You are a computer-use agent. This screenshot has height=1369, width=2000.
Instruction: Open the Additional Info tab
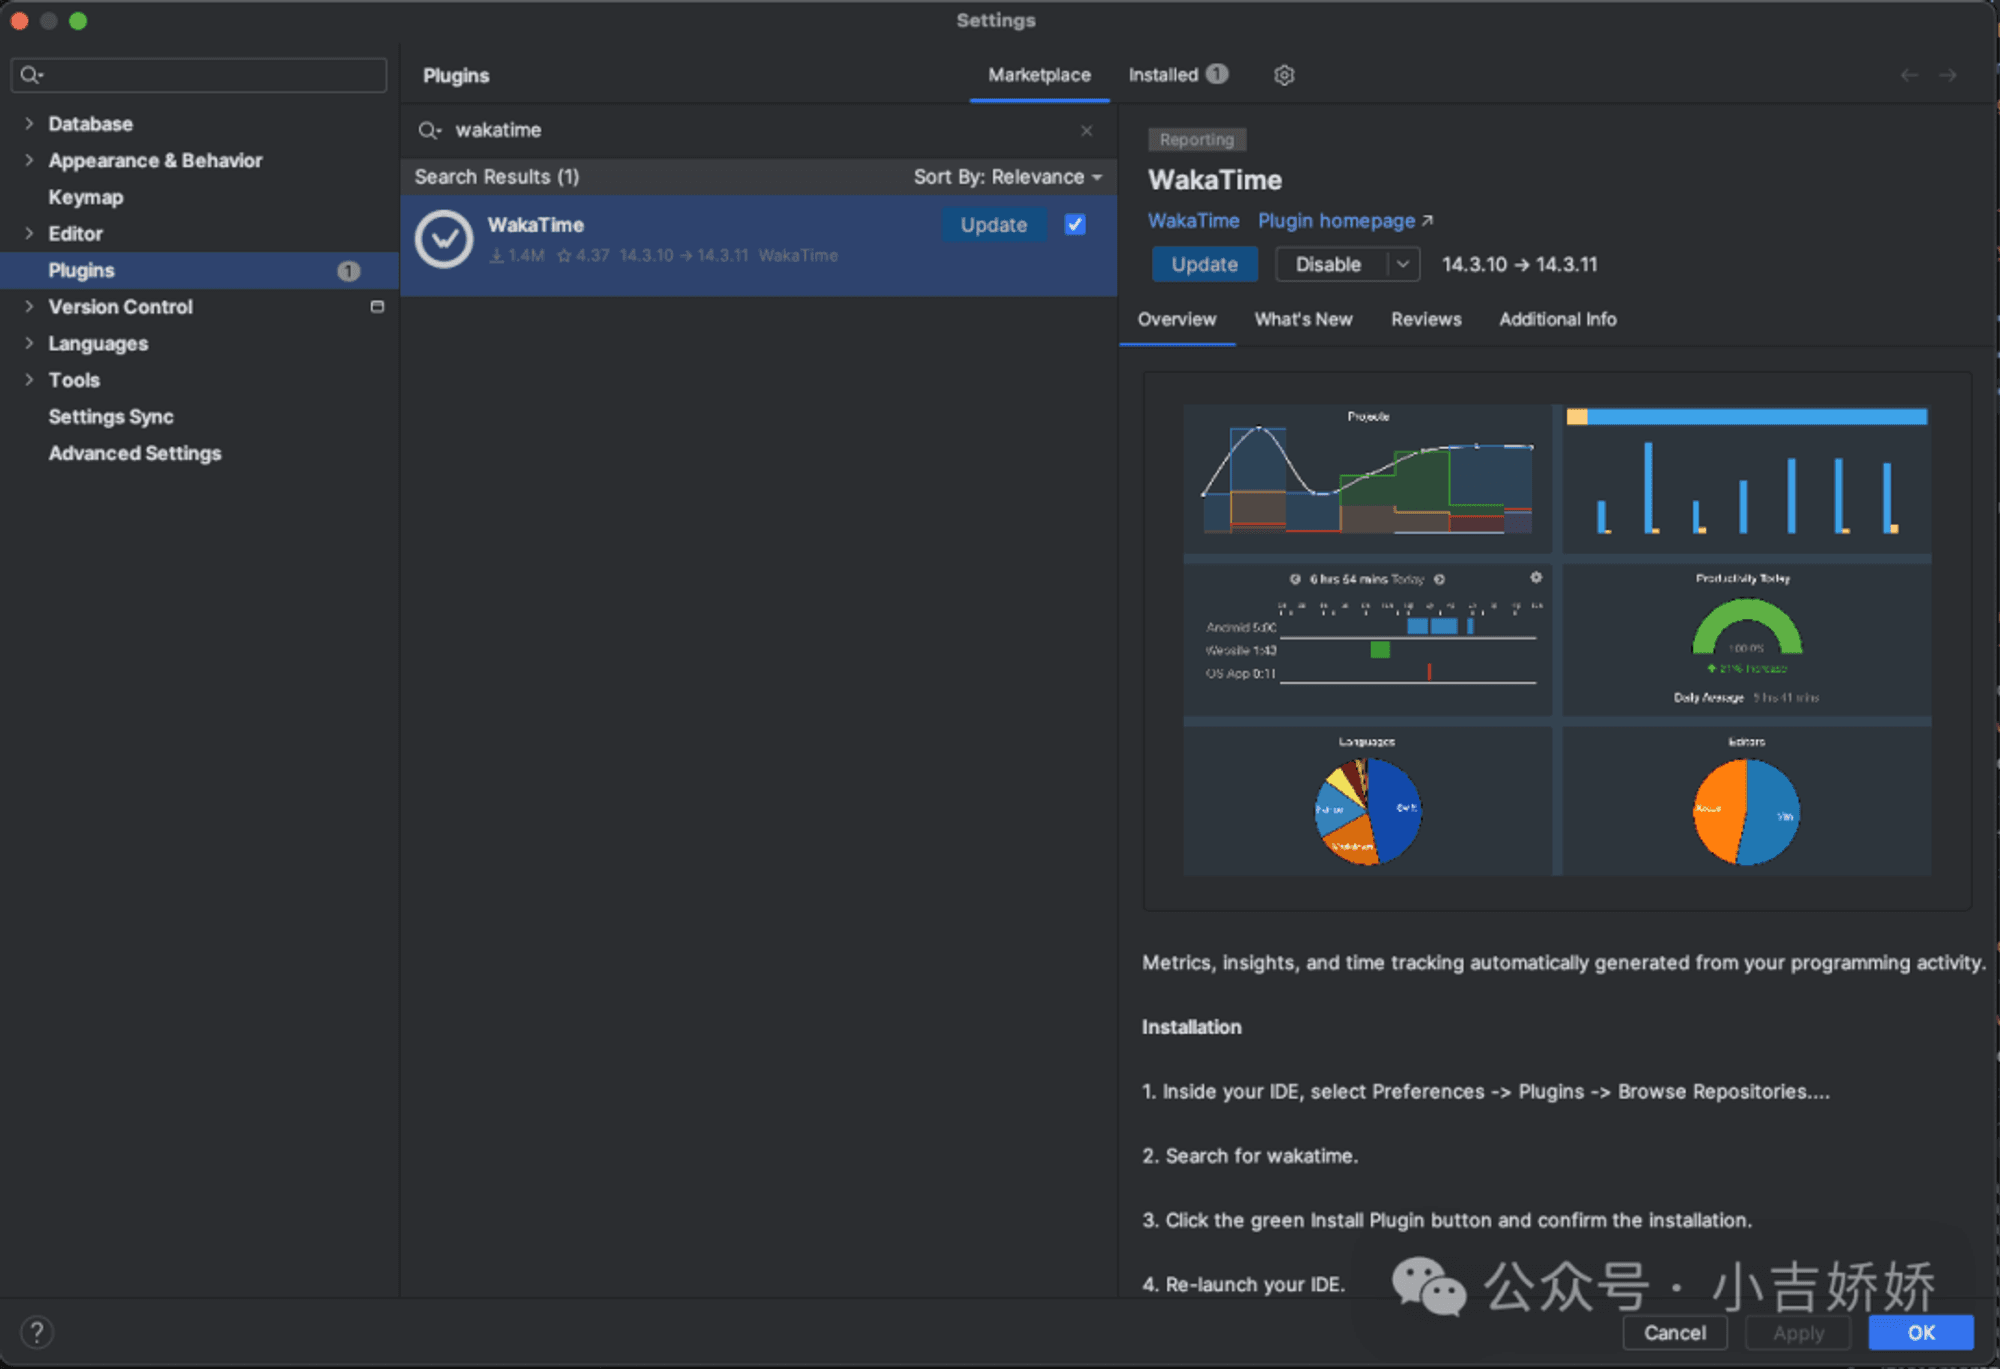[1557, 319]
